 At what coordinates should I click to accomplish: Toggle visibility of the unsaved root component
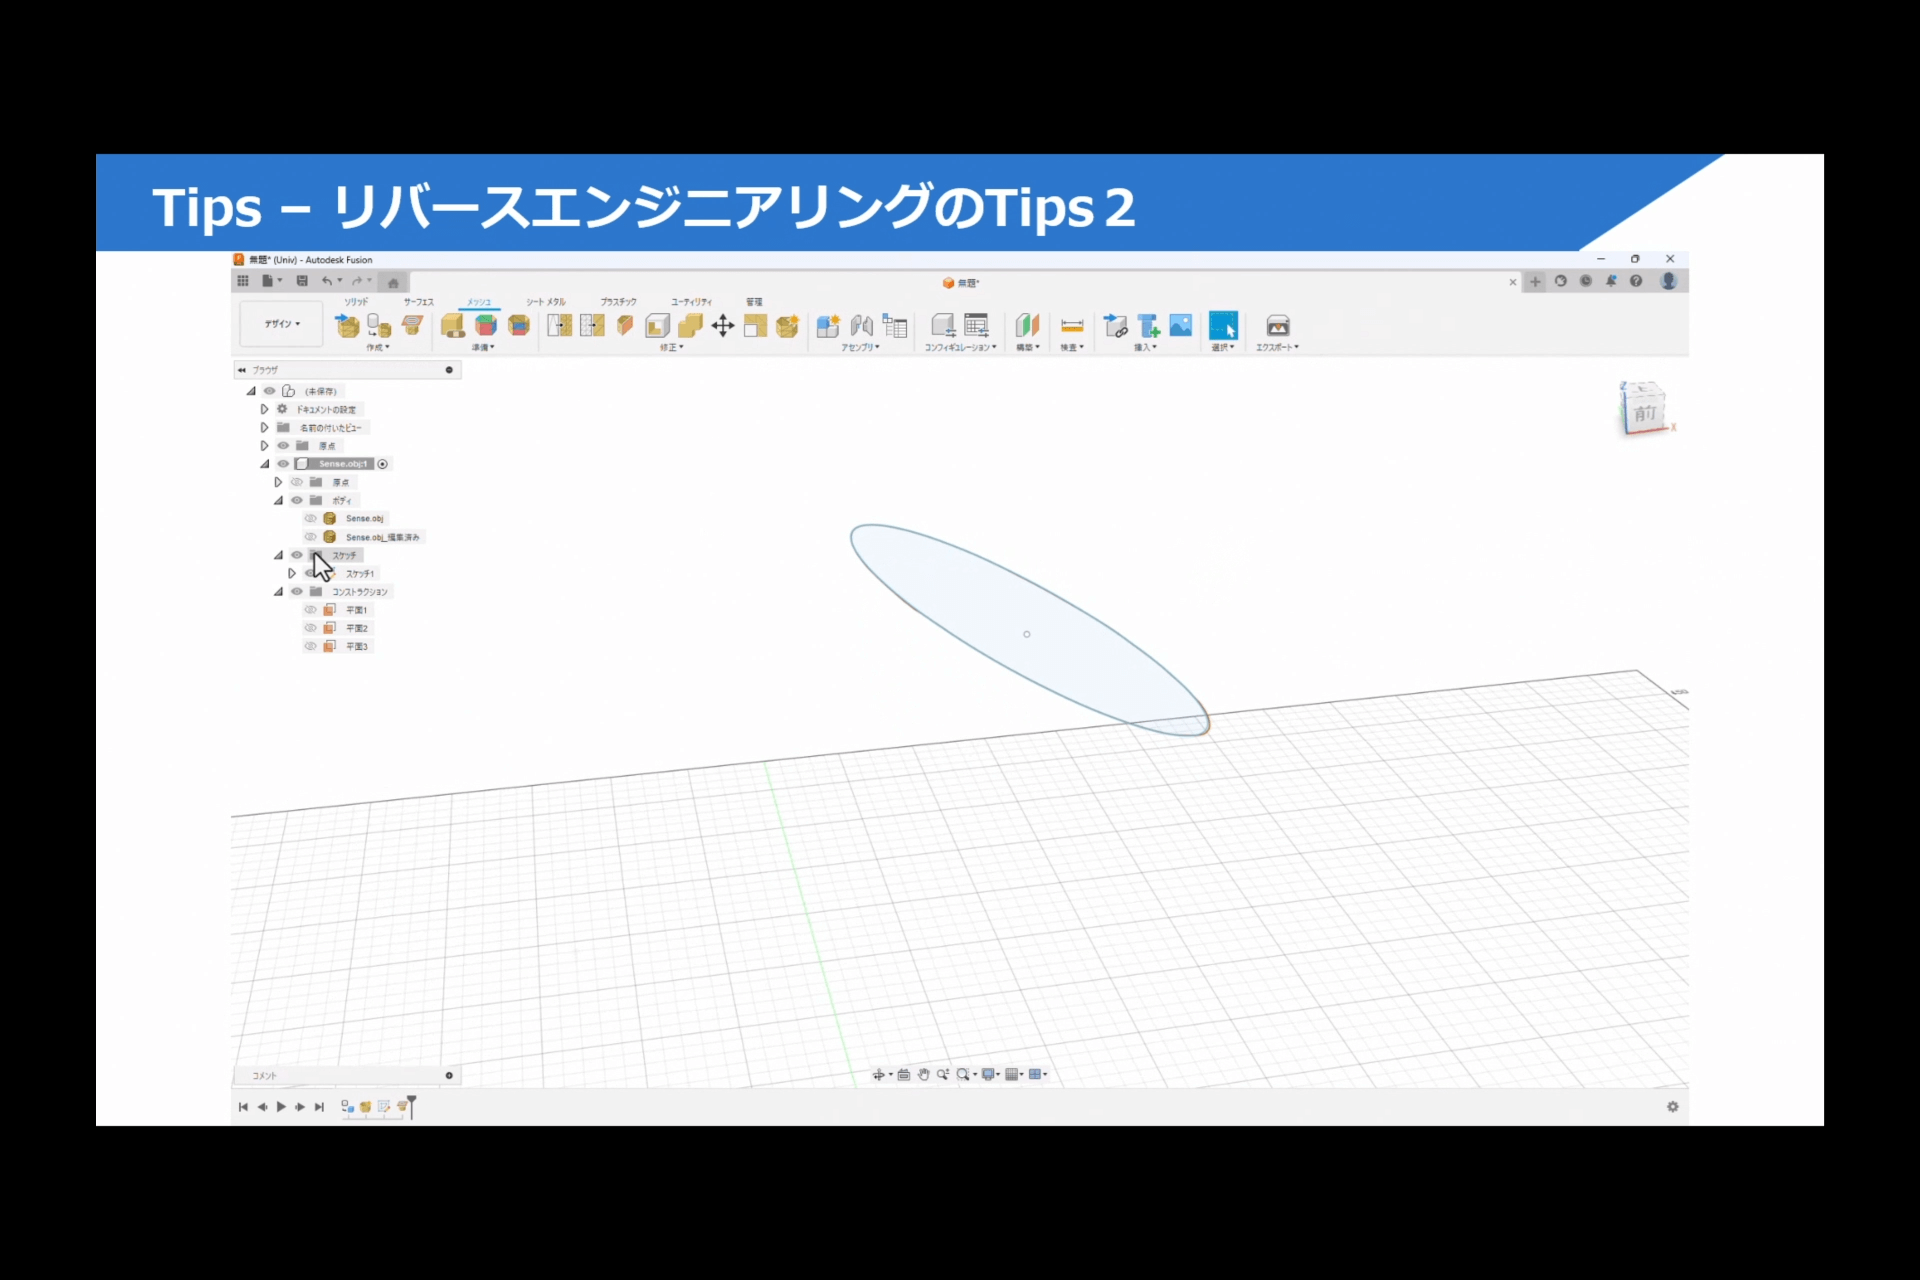pos(269,391)
